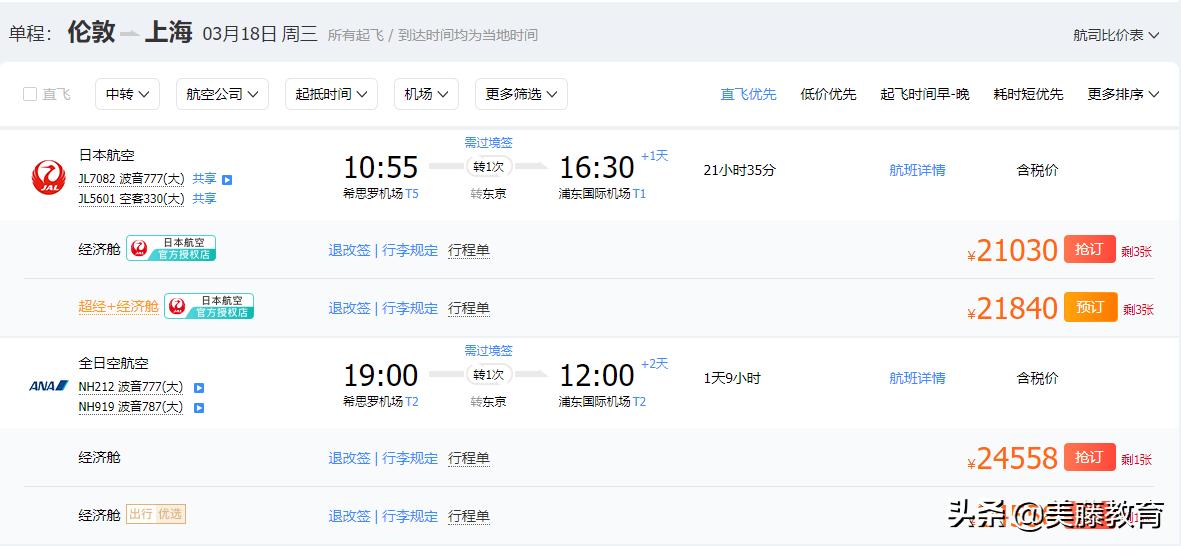The image size is (1181, 546).
Task: Click the 共享 label next to JL5601
Action: (x=204, y=199)
